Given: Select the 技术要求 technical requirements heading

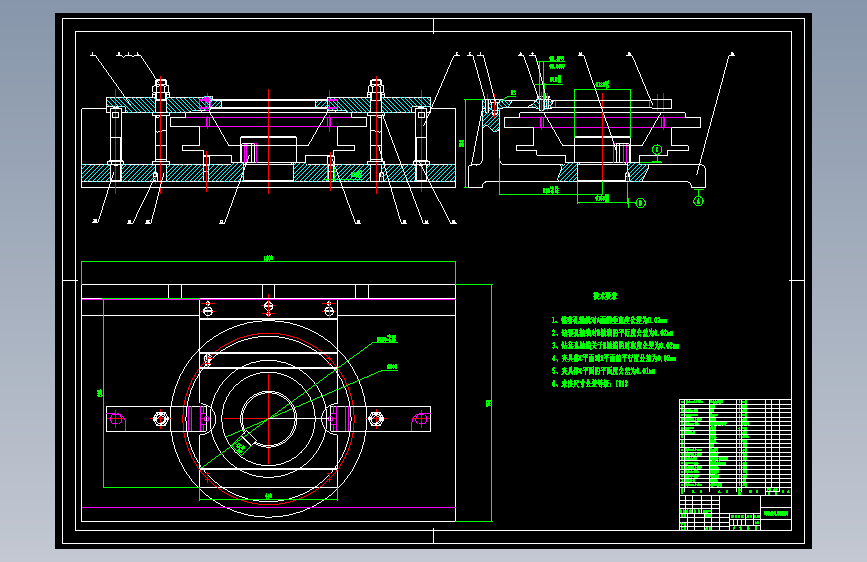Looking at the screenshot, I should pos(605,296).
